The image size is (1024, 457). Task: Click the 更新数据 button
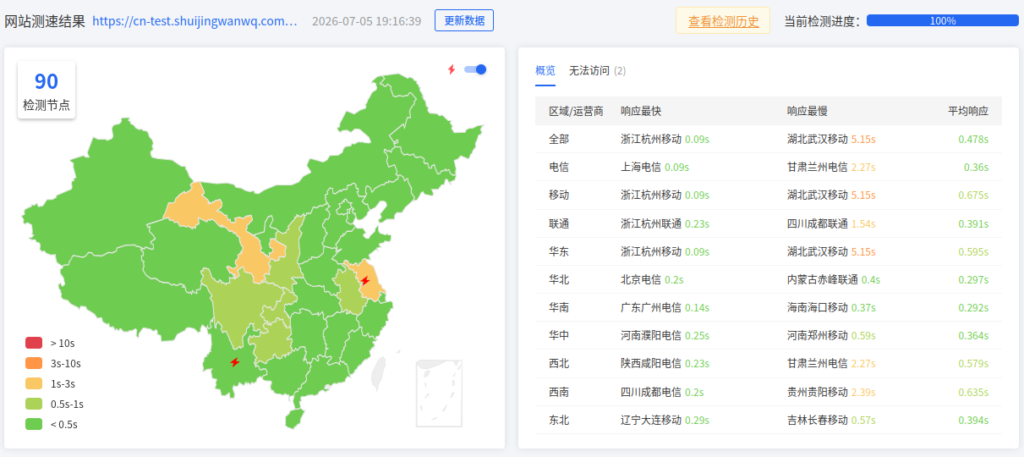point(464,20)
